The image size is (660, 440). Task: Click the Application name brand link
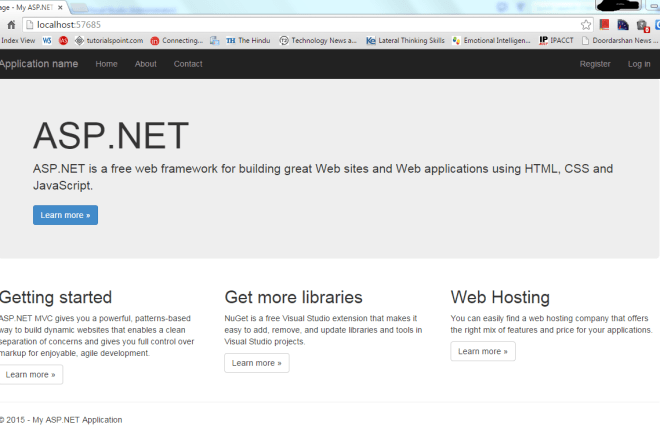point(39,64)
